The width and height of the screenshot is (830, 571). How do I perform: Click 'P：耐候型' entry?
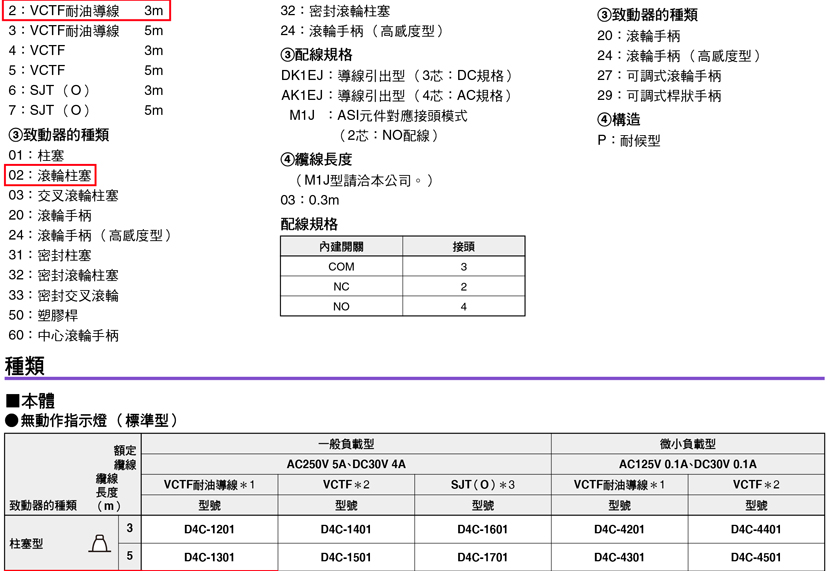click(x=628, y=141)
